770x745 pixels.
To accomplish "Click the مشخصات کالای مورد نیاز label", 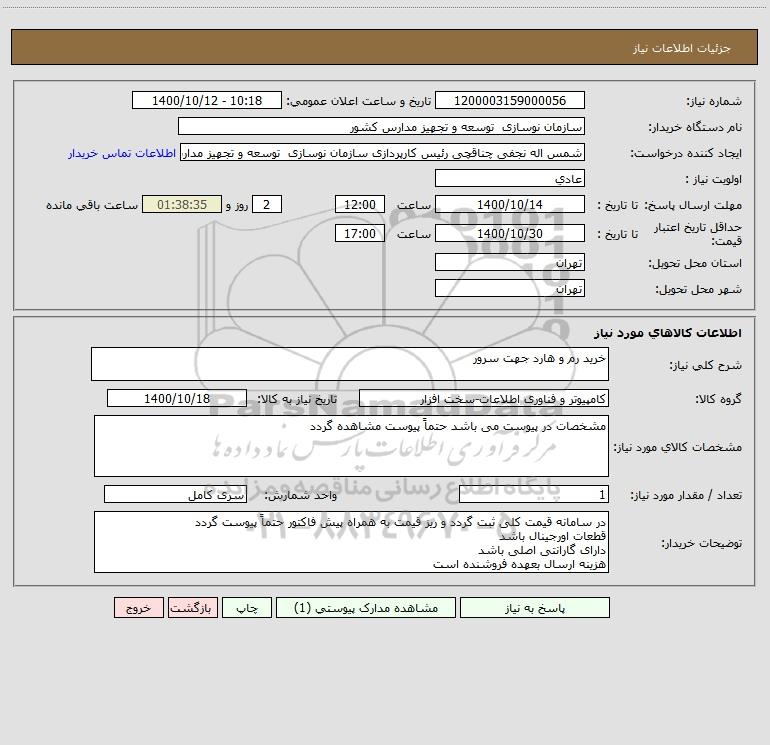I will (x=678, y=447).
